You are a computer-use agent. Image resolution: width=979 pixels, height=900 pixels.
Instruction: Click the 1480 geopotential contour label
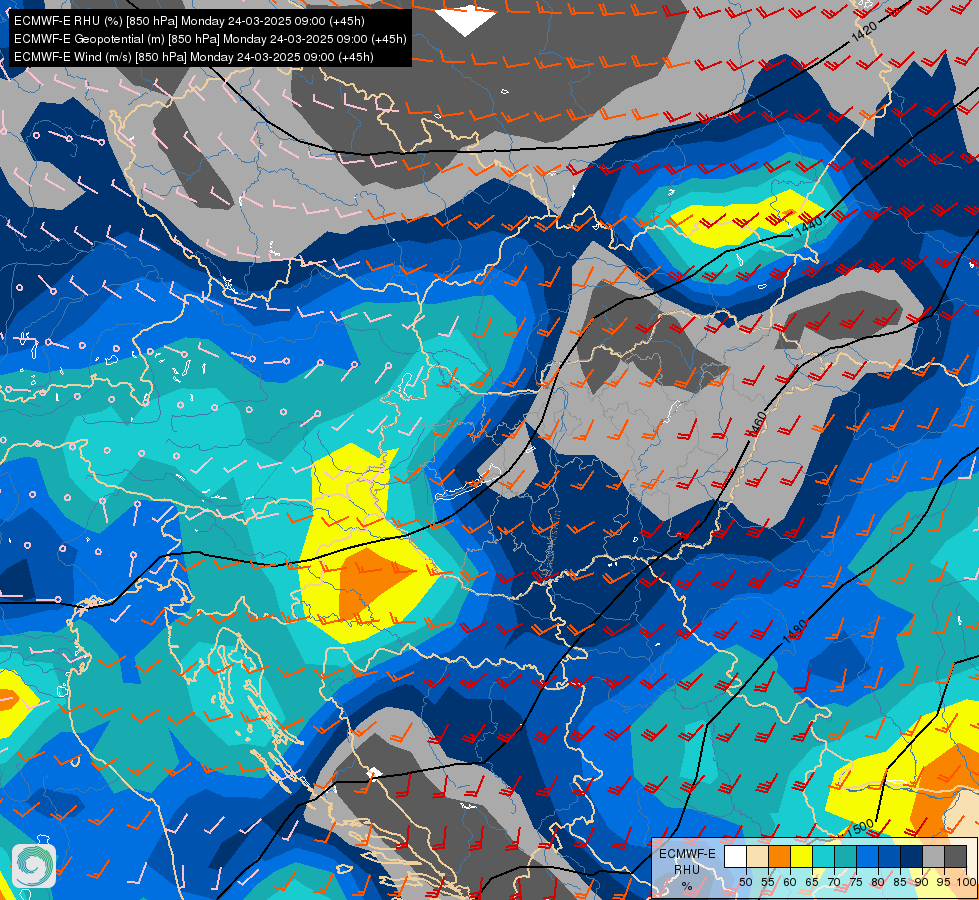tap(795, 631)
